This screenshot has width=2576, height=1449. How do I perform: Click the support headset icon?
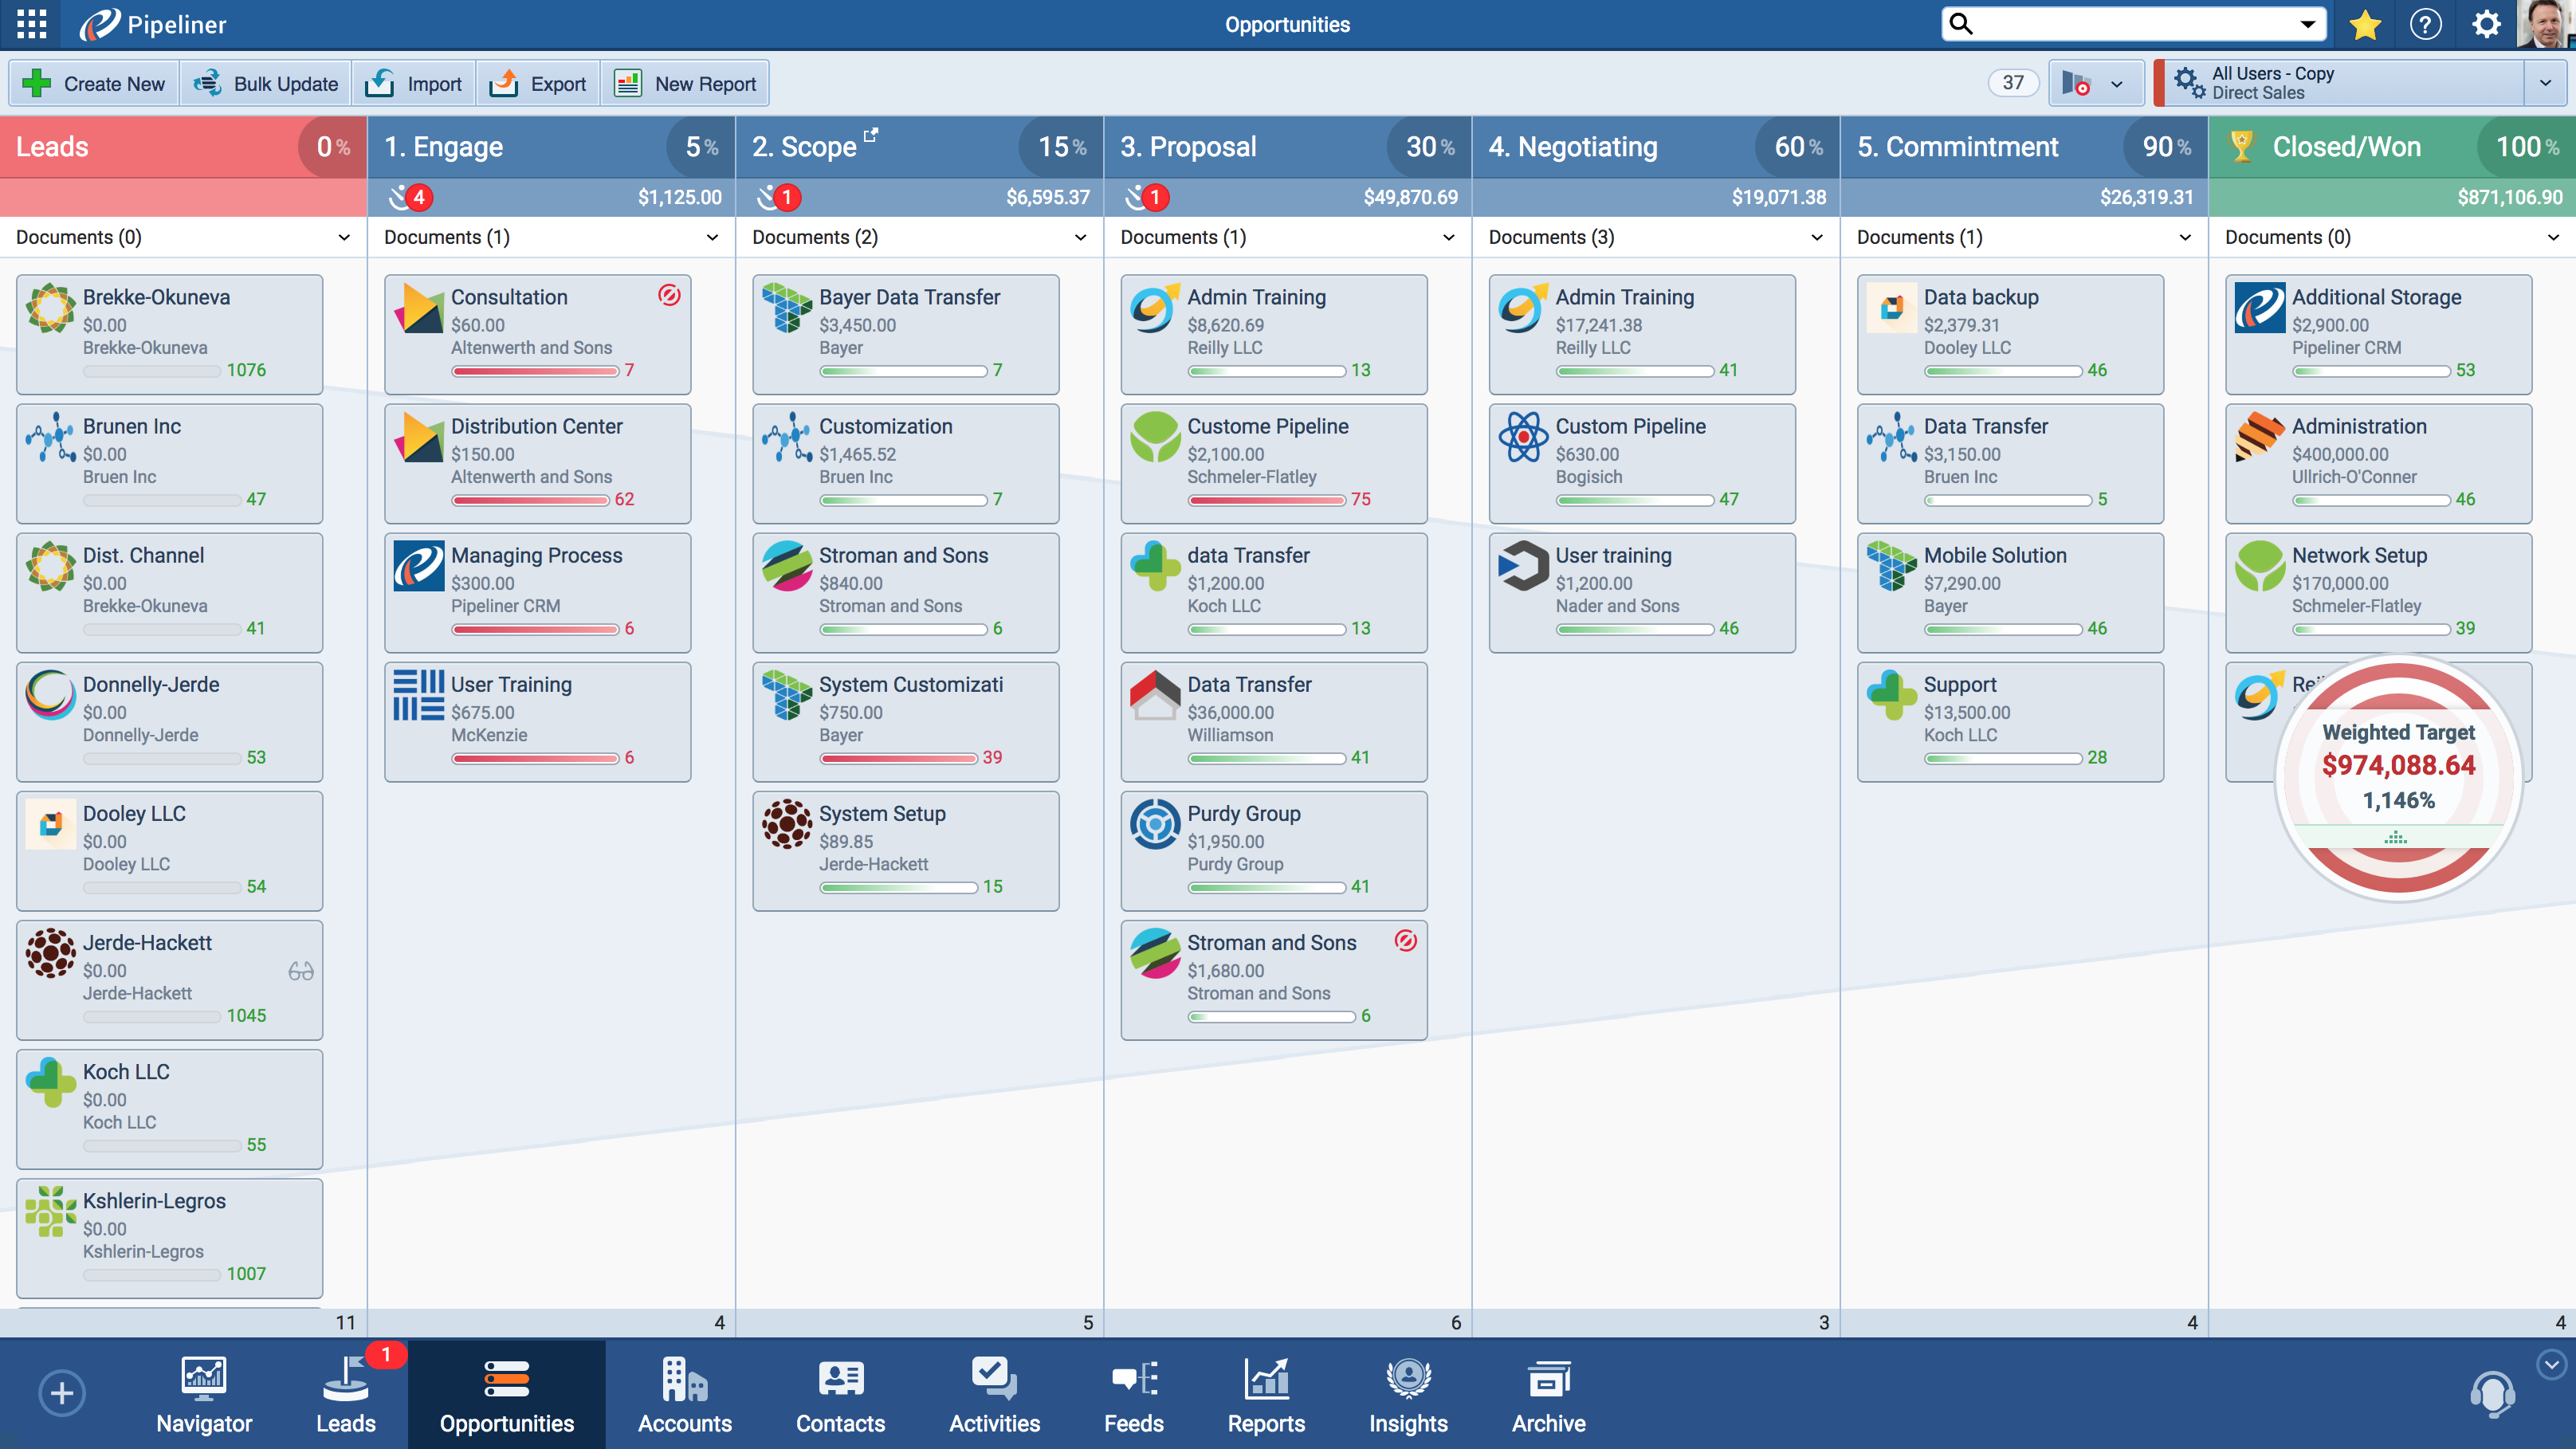(2492, 1393)
